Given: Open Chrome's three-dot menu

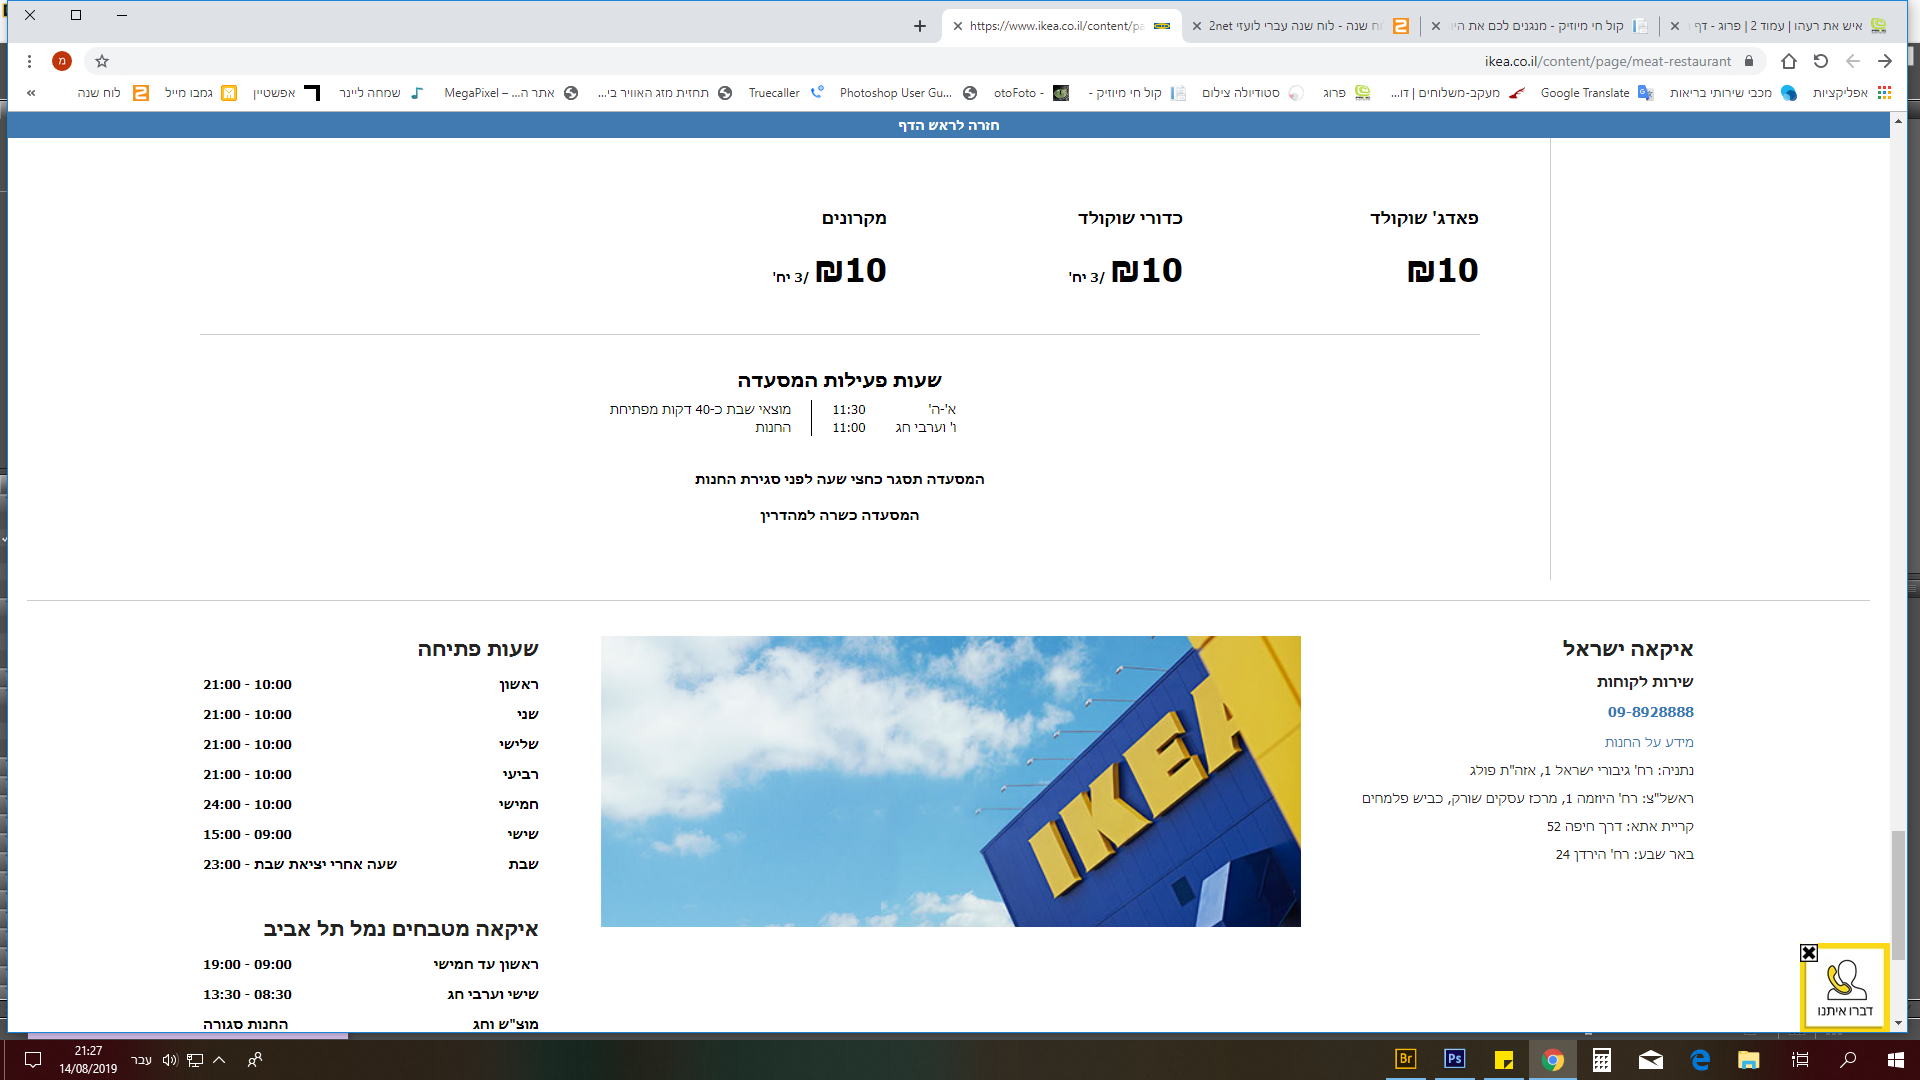Looking at the screenshot, I should coord(30,61).
